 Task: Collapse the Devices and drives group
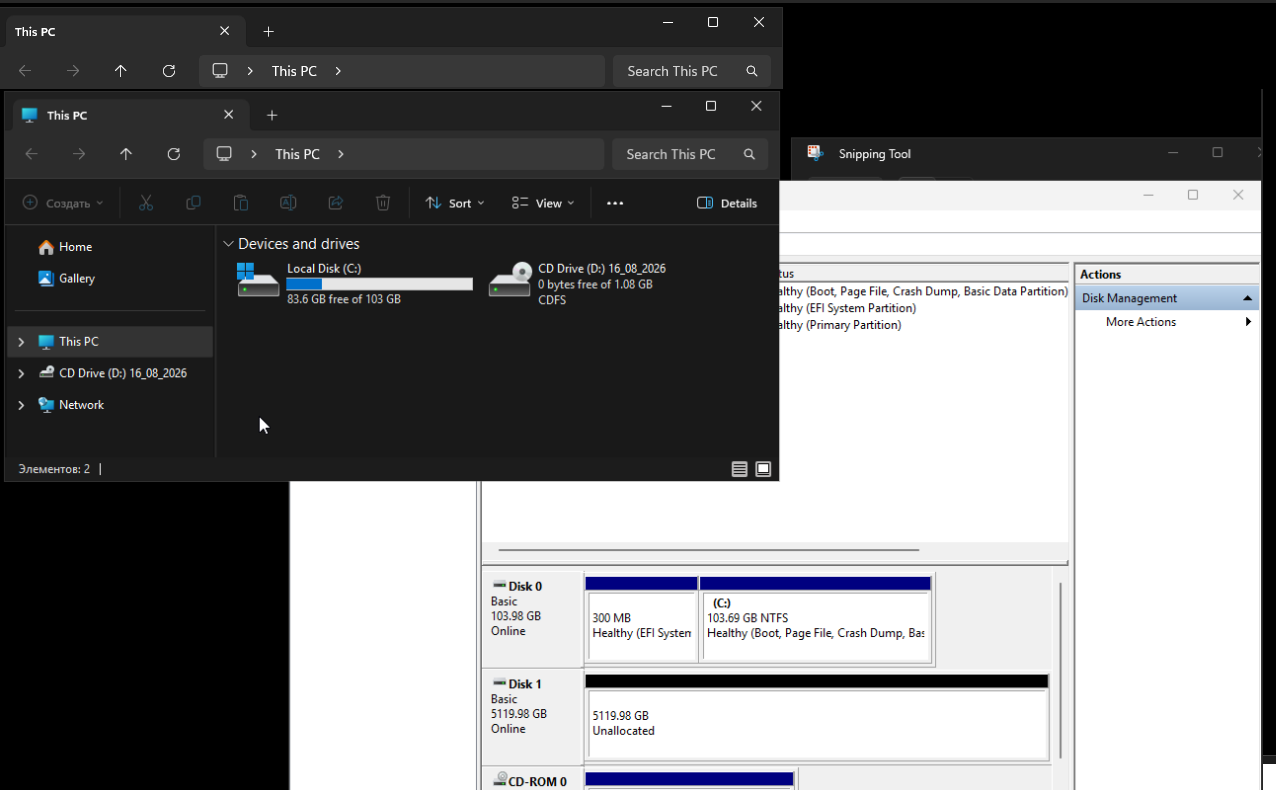coord(229,244)
